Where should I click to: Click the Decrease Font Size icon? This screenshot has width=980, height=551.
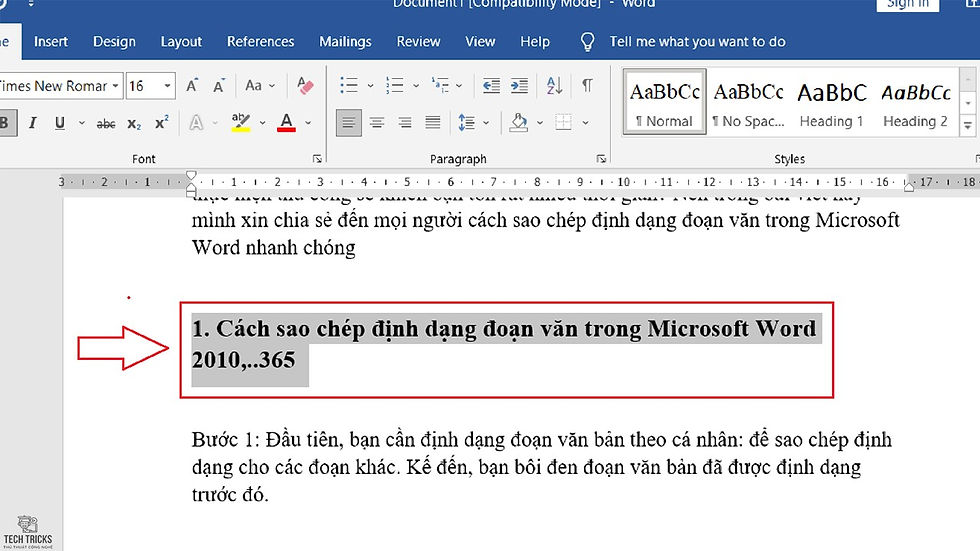click(219, 86)
